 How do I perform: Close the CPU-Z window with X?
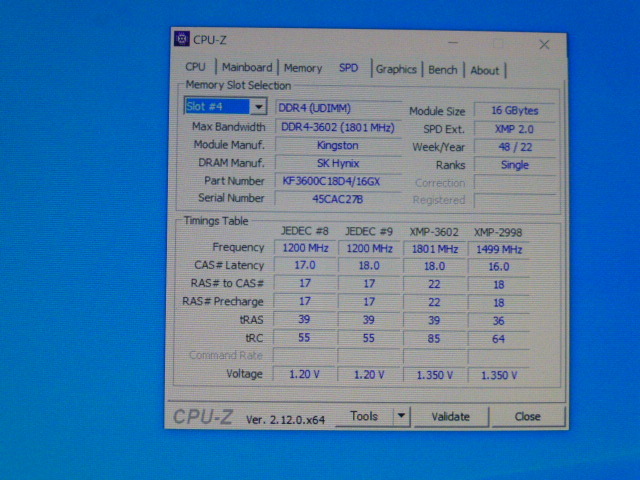[x=544, y=44]
